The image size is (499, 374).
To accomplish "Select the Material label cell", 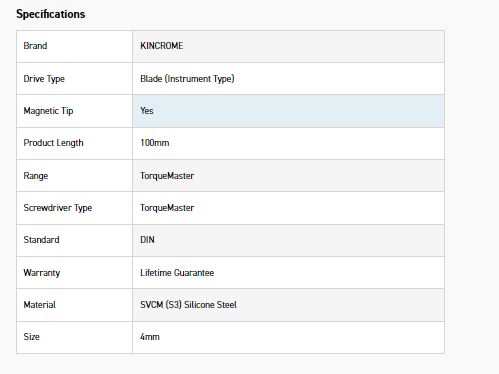I will (x=74, y=305).
